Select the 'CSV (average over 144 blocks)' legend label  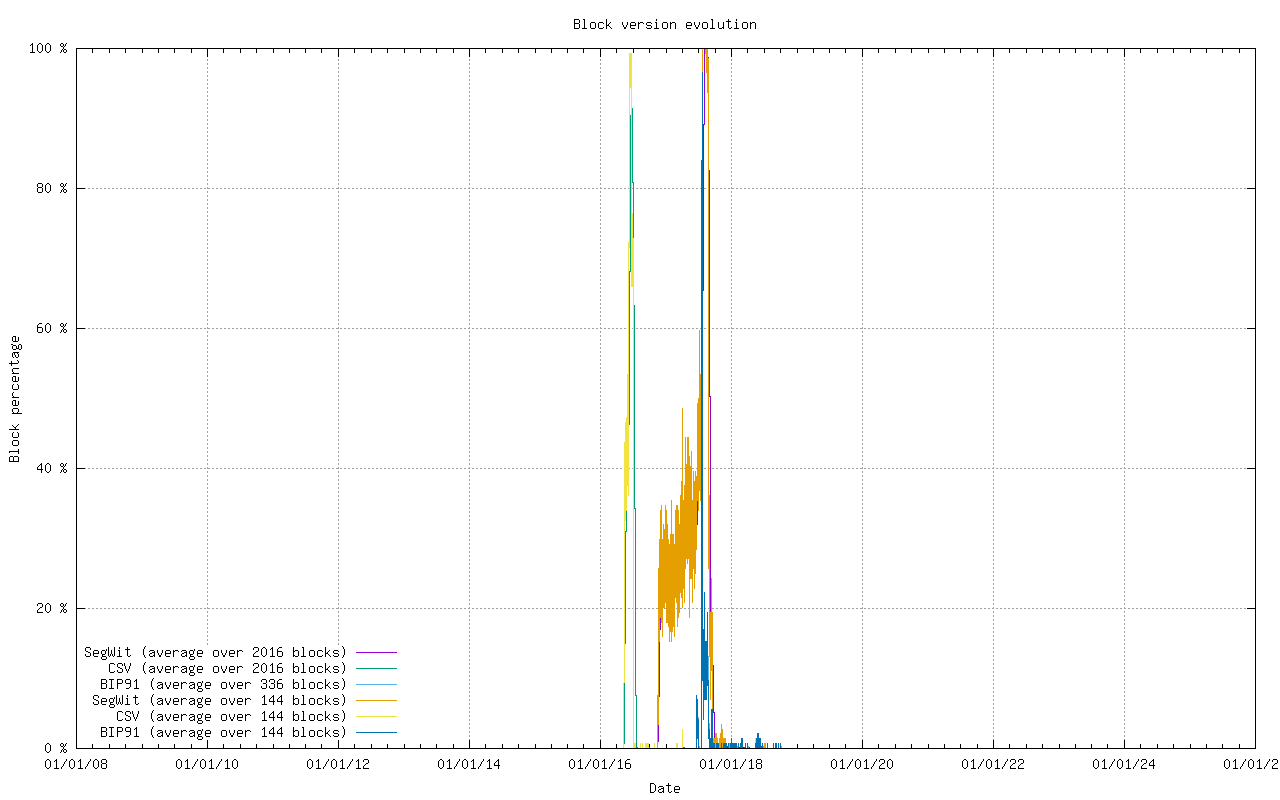[231, 716]
